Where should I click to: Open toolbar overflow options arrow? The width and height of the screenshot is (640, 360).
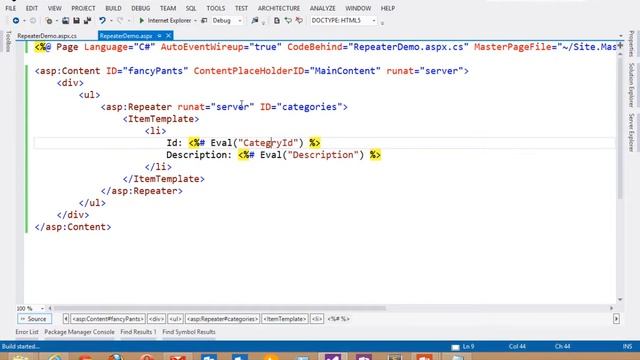[x=382, y=23]
